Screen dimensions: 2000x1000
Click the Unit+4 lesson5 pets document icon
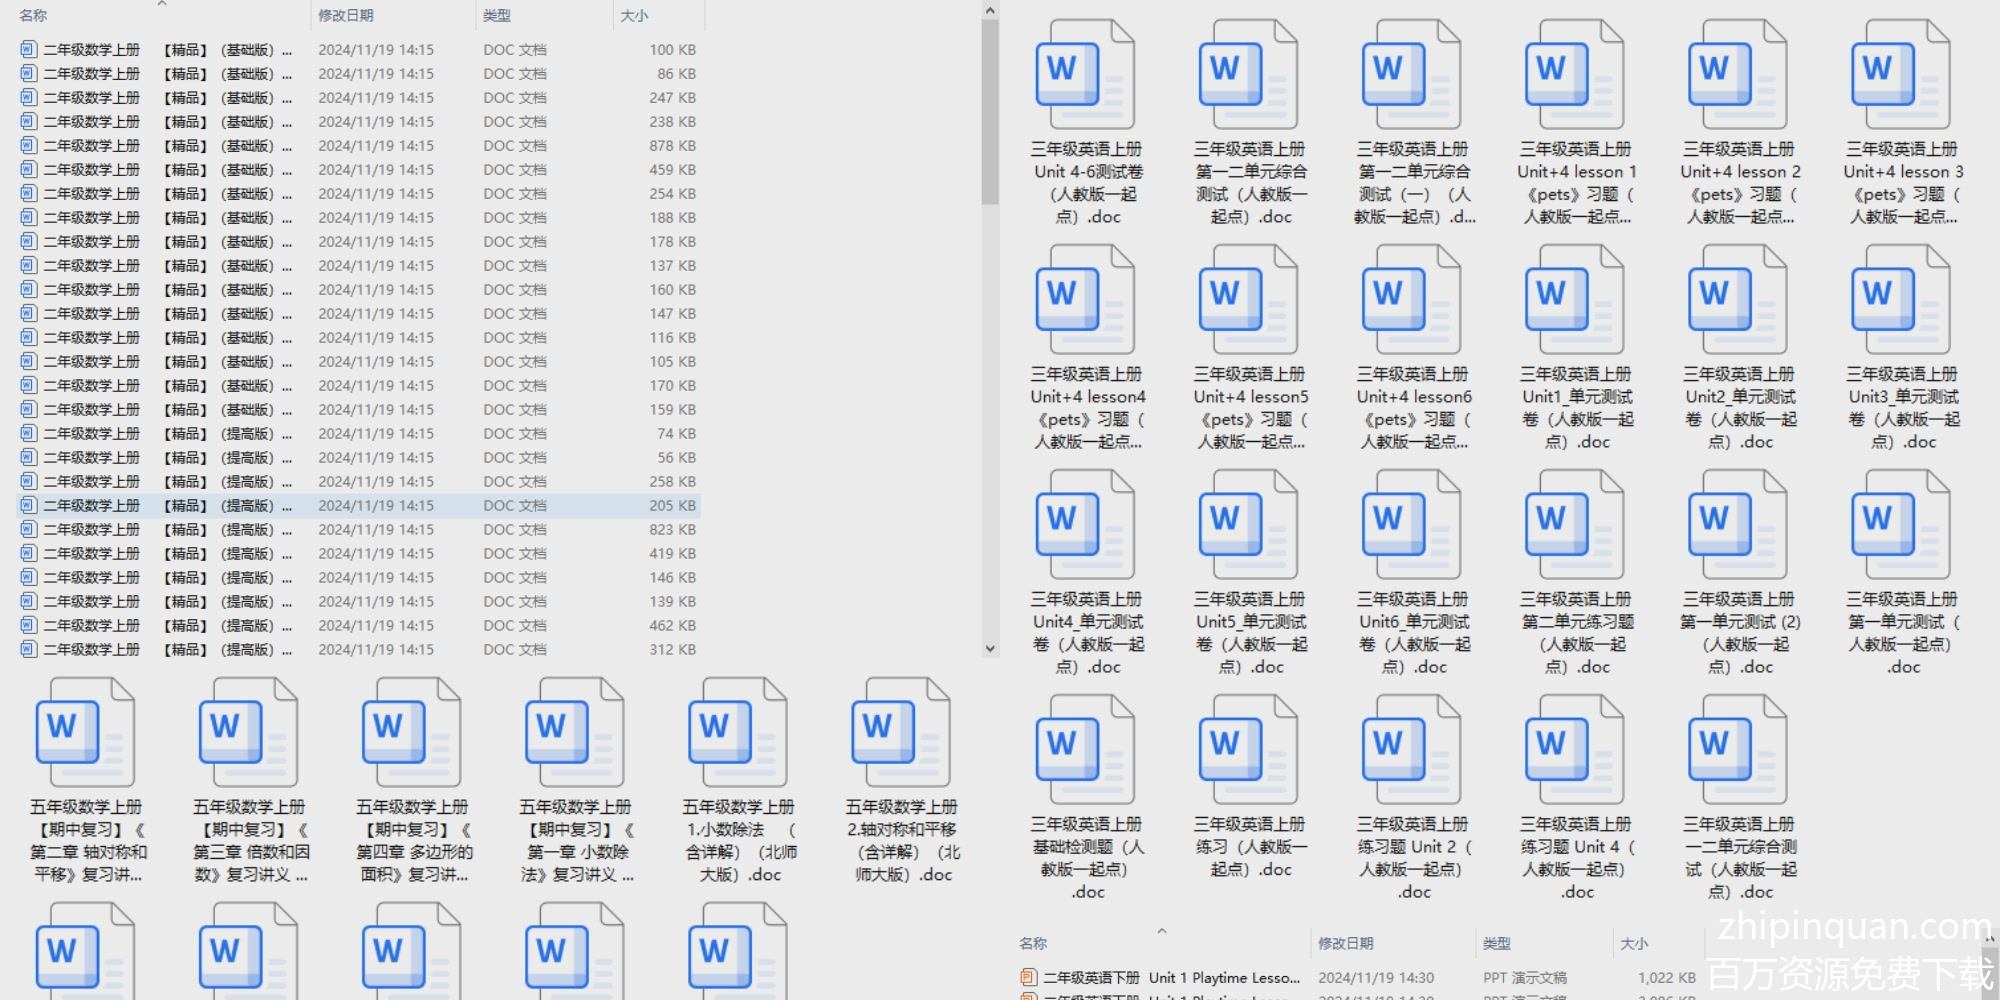(1249, 300)
